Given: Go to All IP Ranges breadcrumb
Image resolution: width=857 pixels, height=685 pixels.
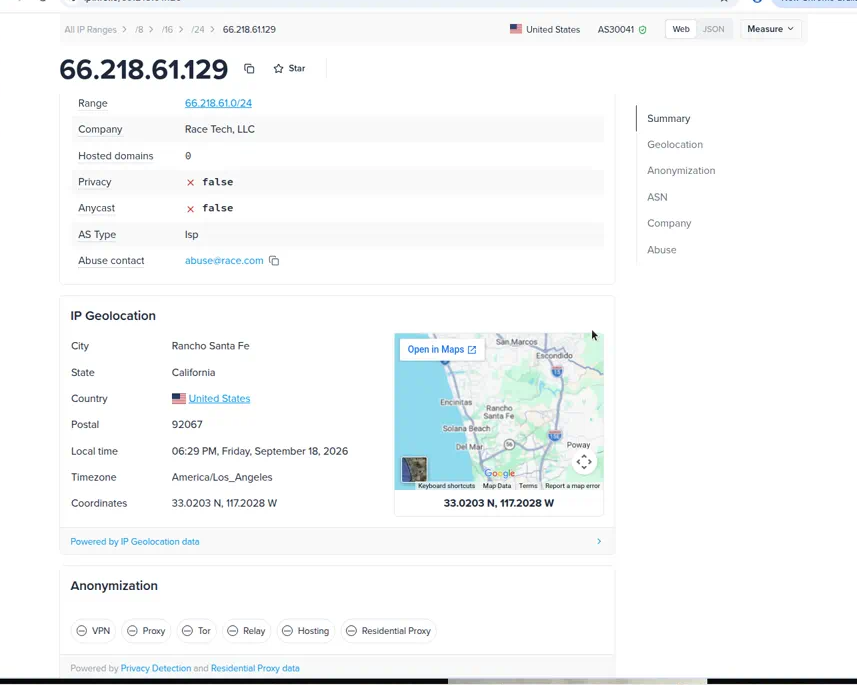Looking at the screenshot, I should point(90,30).
